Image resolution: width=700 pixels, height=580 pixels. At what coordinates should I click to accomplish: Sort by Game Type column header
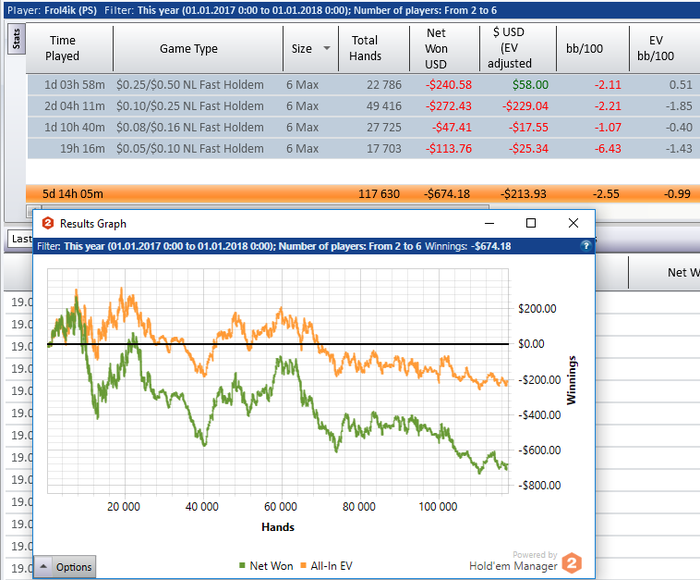pos(189,48)
